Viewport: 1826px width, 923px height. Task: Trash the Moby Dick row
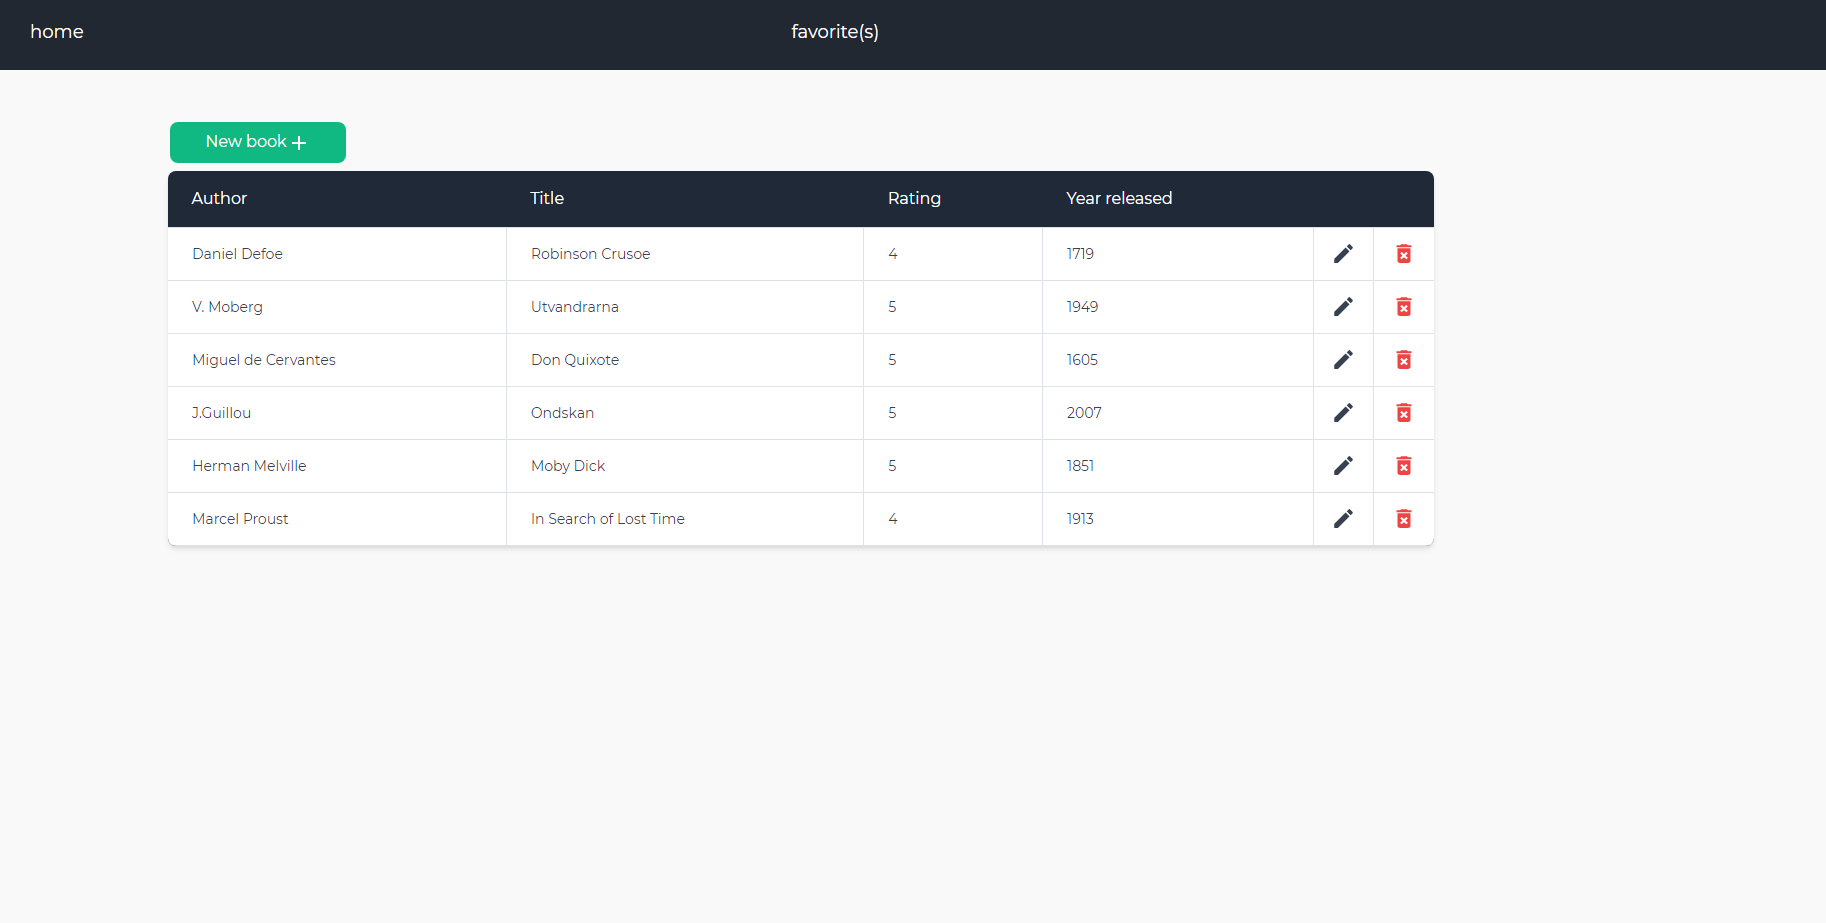[x=1404, y=466]
